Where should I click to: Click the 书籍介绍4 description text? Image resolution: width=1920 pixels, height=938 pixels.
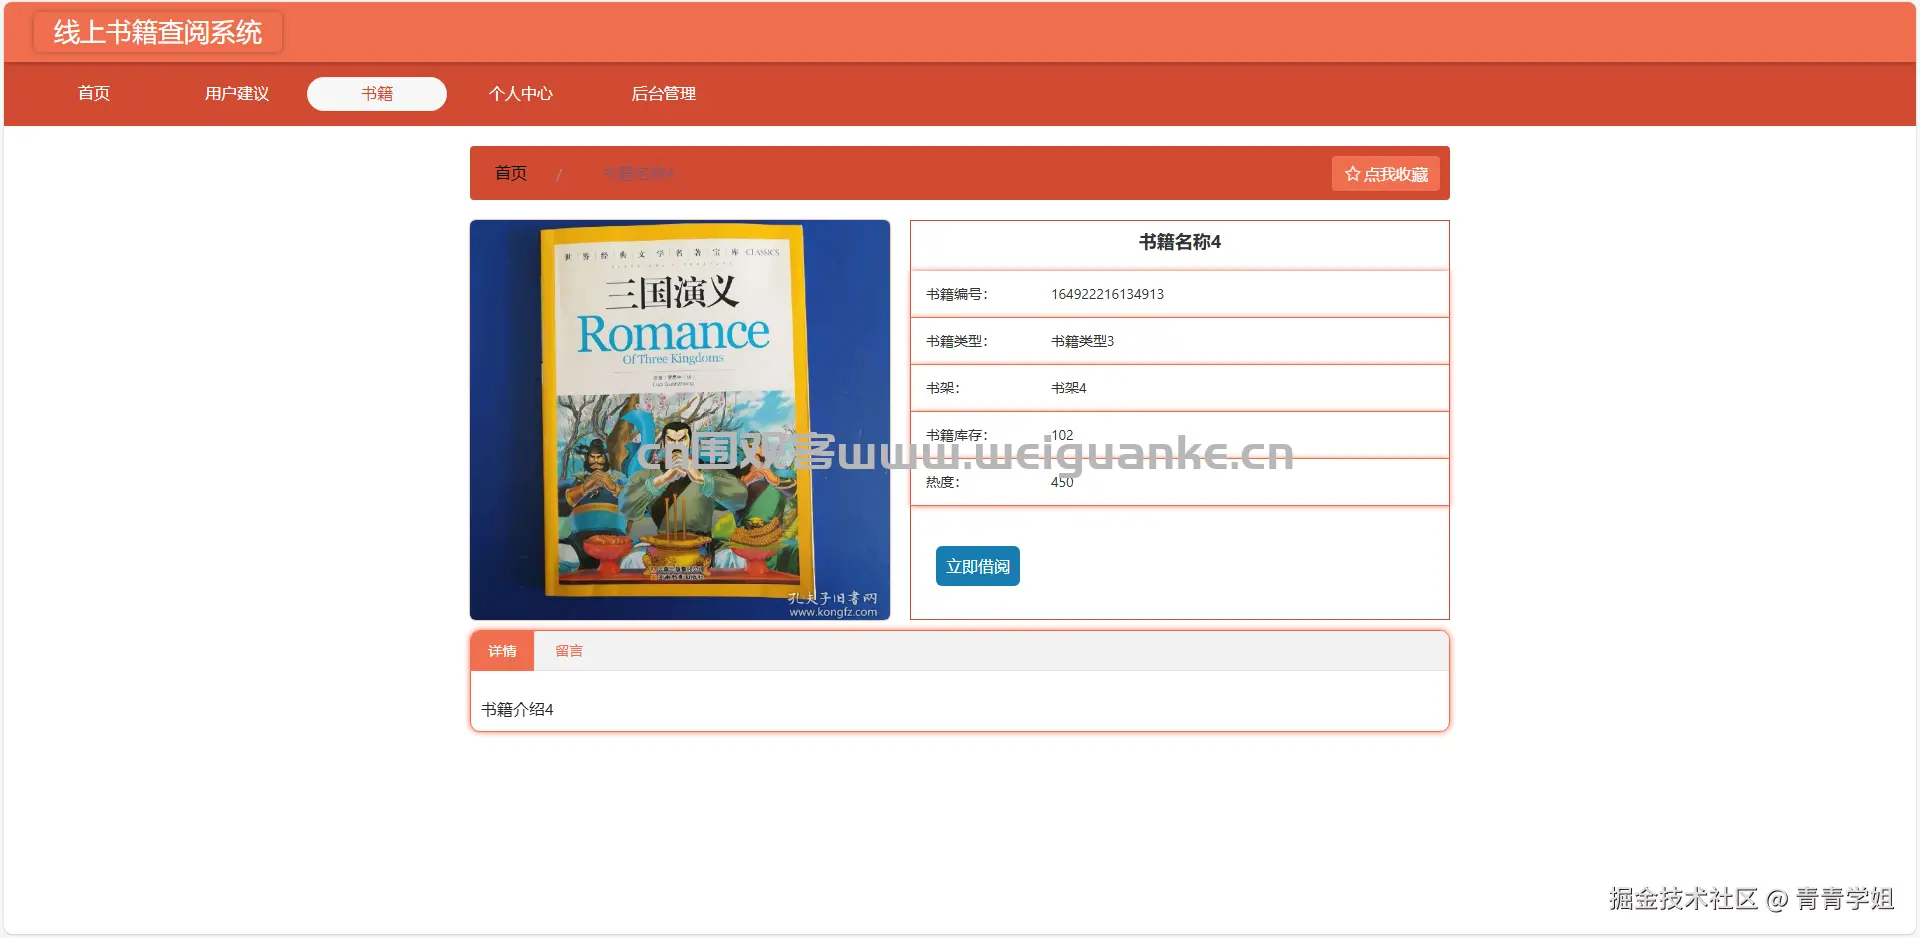(517, 709)
